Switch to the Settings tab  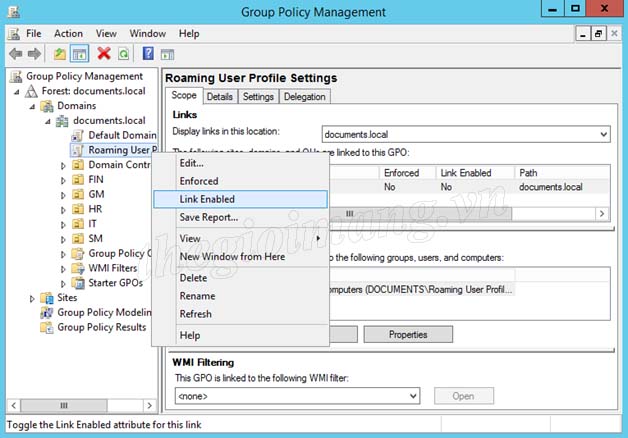pyautogui.click(x=258, y=97)
